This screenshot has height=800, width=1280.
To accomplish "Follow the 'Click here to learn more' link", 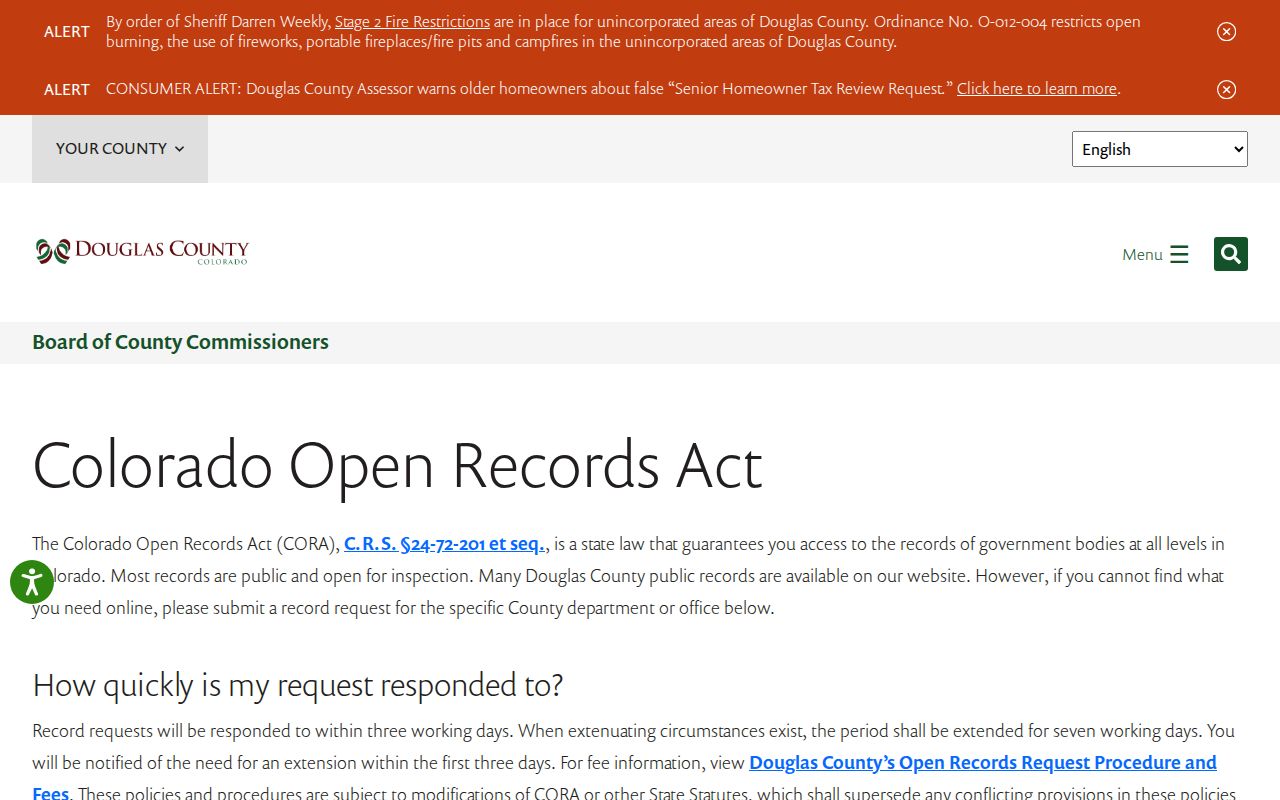I will point(1037,88).
